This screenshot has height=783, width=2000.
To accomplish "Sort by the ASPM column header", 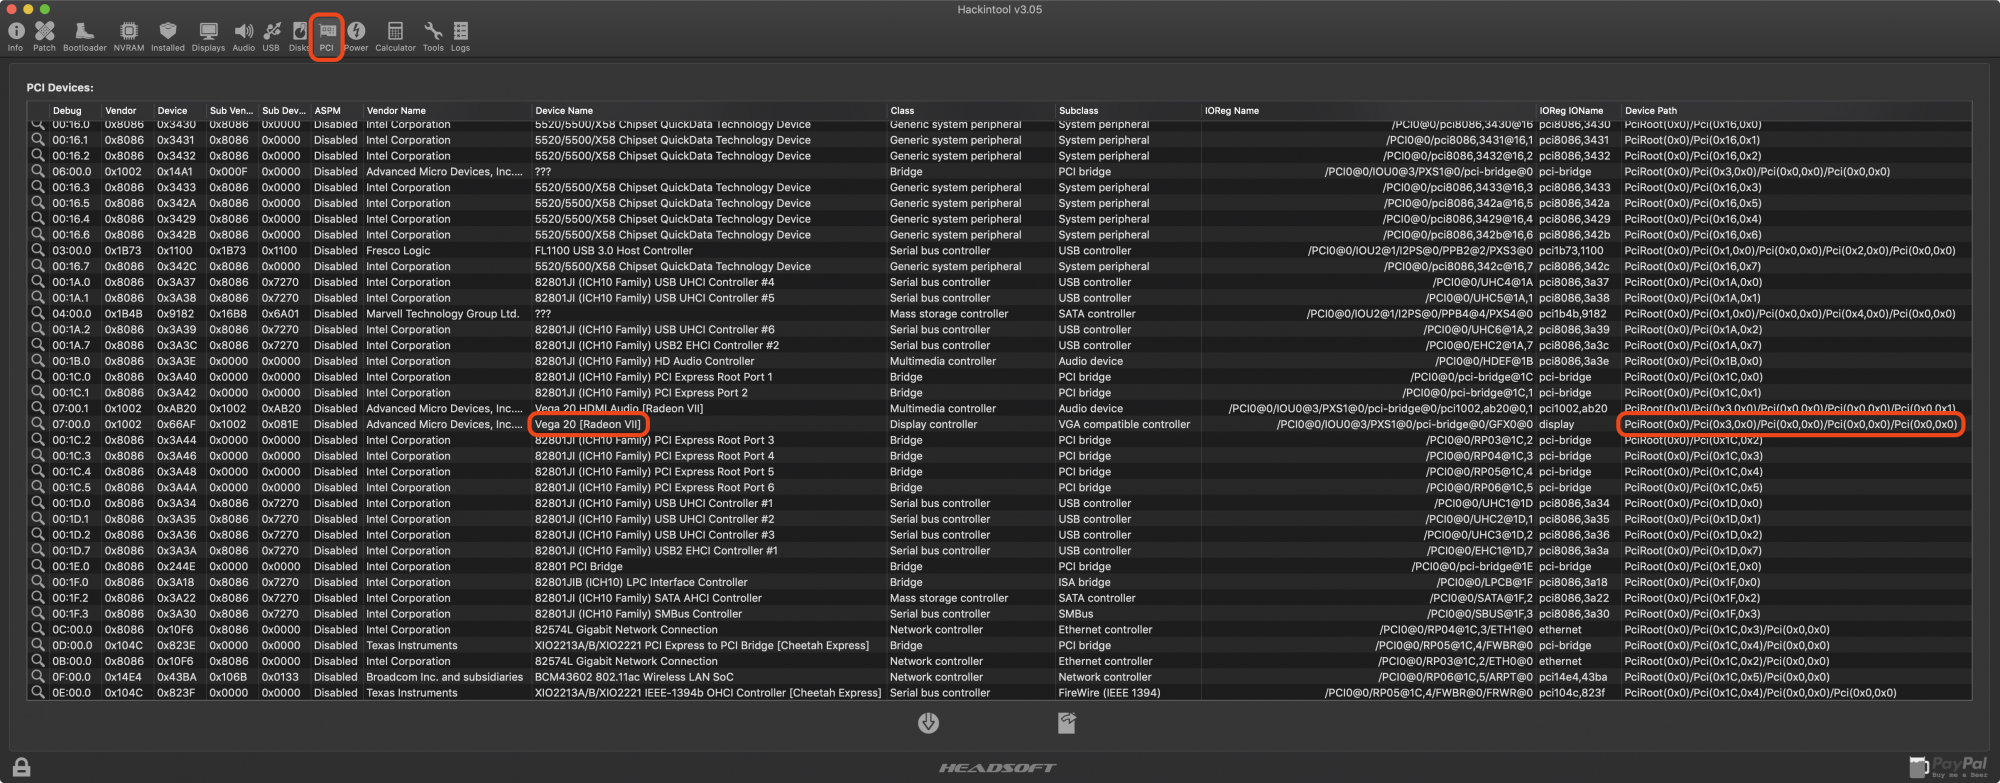I will pos(336,110).
